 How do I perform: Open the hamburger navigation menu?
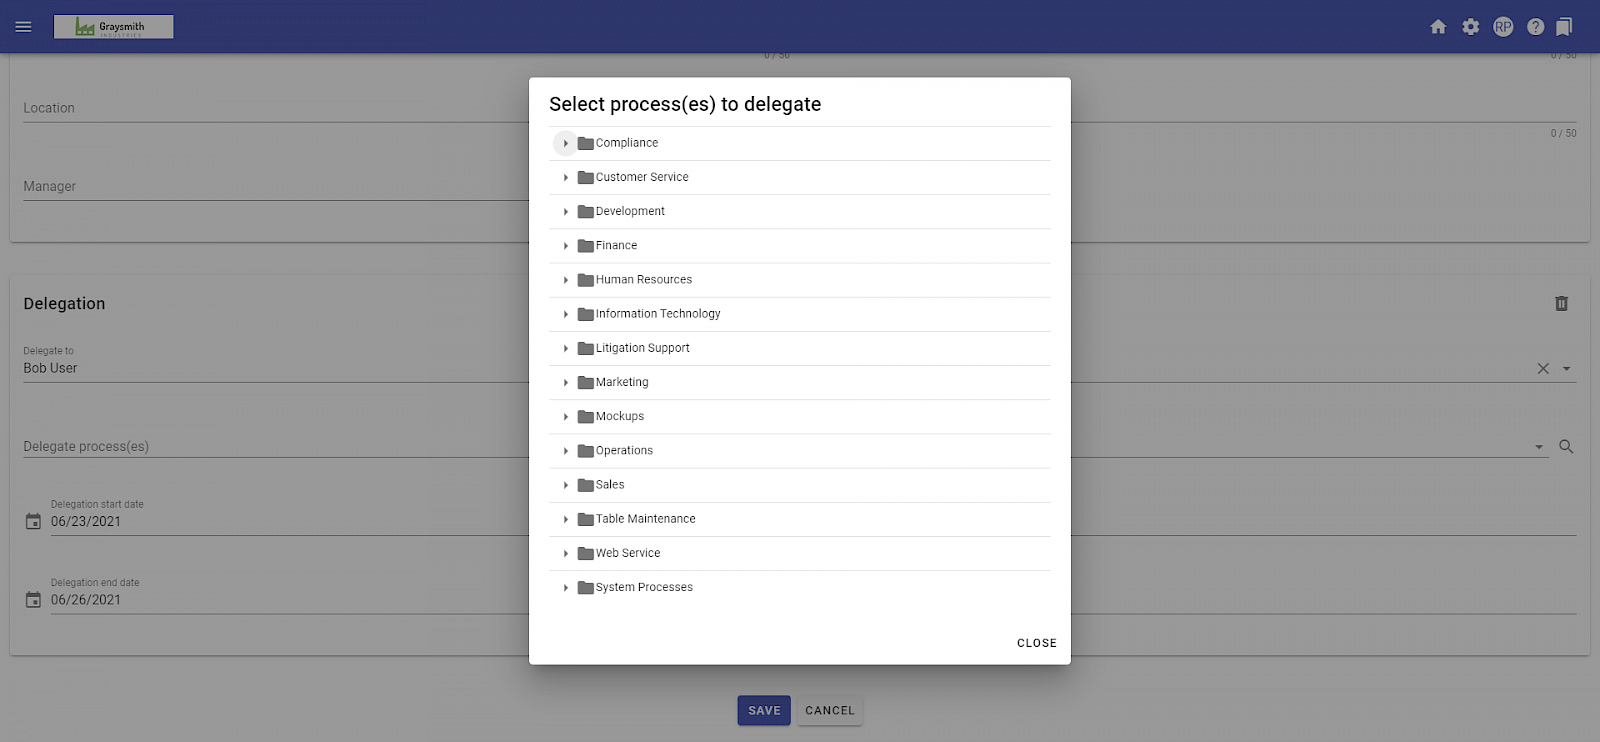click(23, 27)
